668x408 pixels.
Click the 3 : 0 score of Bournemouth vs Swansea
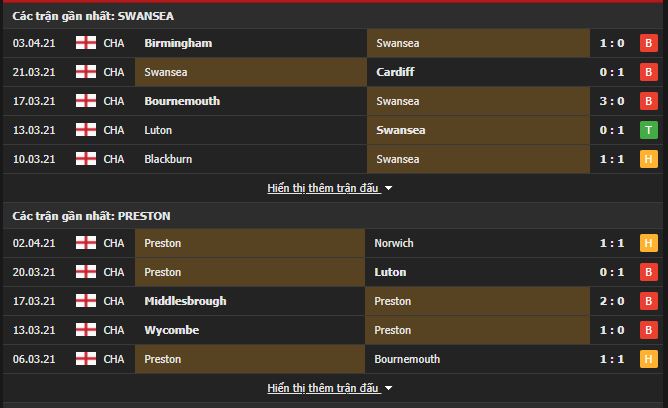coord(612,101)
